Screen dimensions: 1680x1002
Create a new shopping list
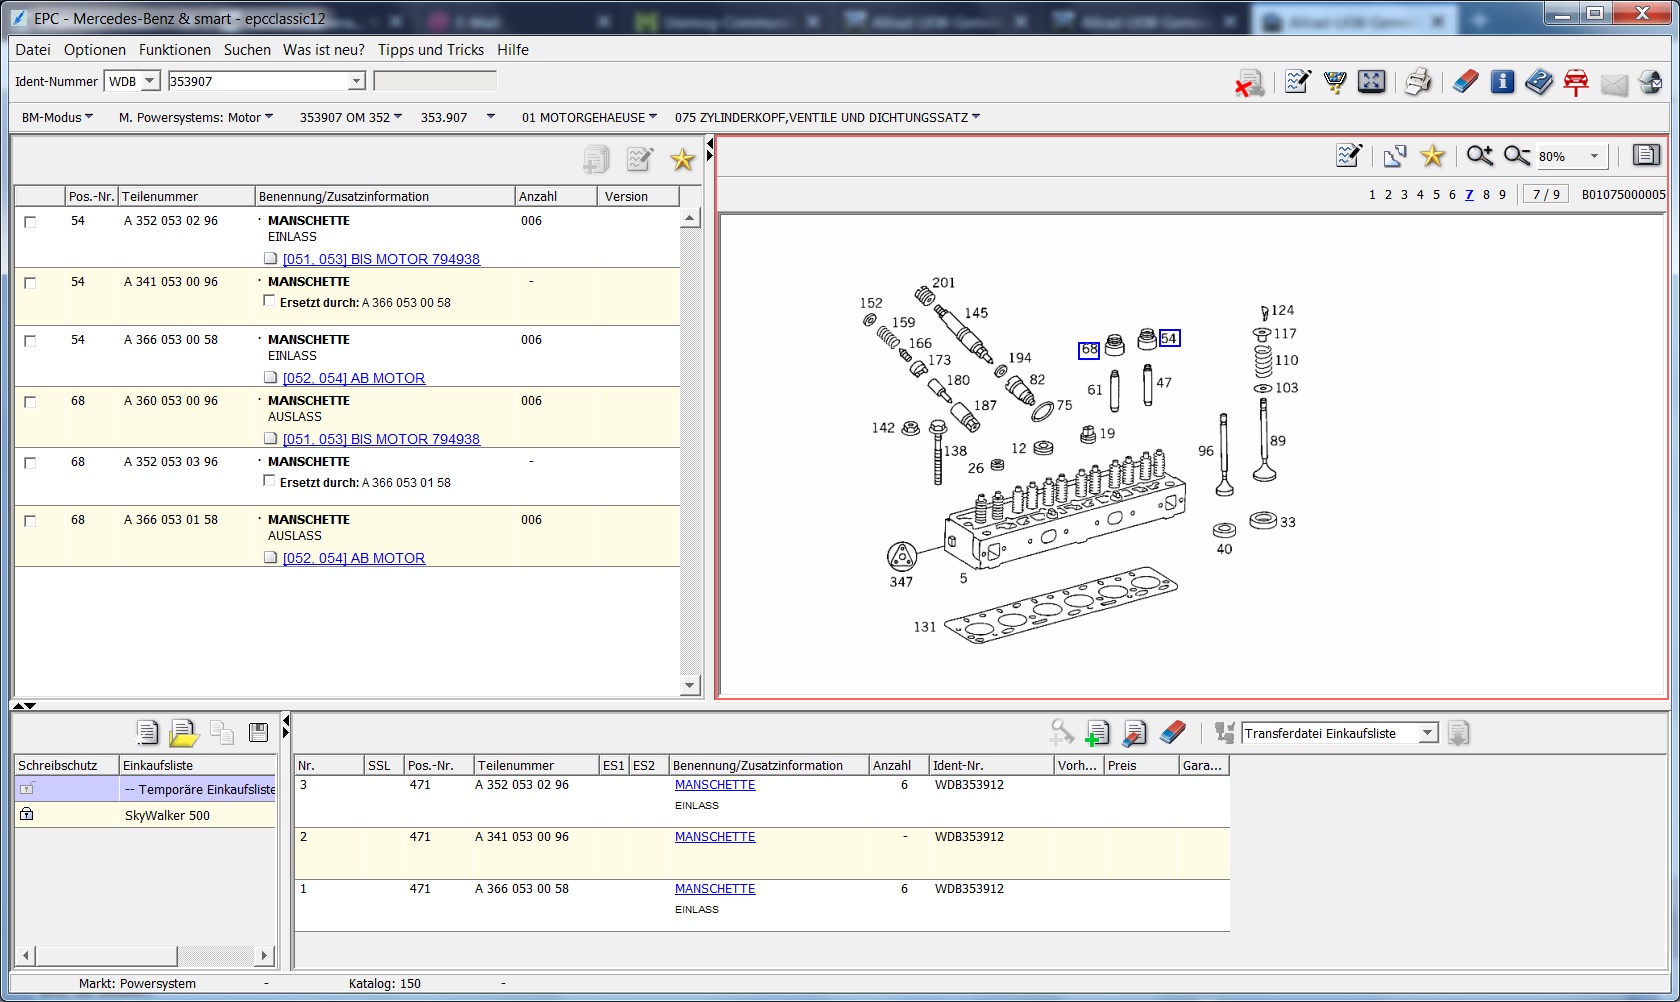[147, 733]
